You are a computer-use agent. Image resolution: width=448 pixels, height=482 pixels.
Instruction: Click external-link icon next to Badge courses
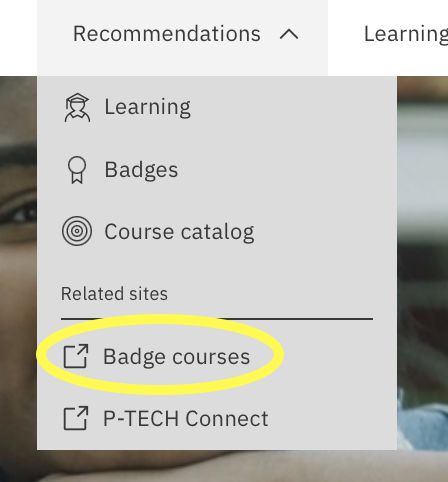(76, 356)
